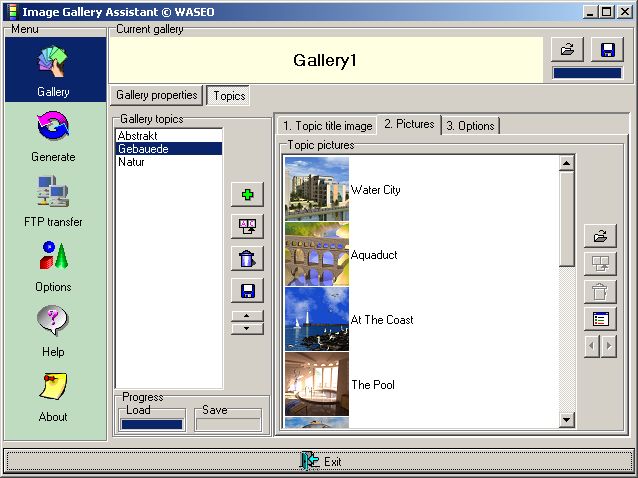Image resolution: width=638 pixels, height=478 pixels.
Task: Move selected topic up
Action: pos(247,316)
